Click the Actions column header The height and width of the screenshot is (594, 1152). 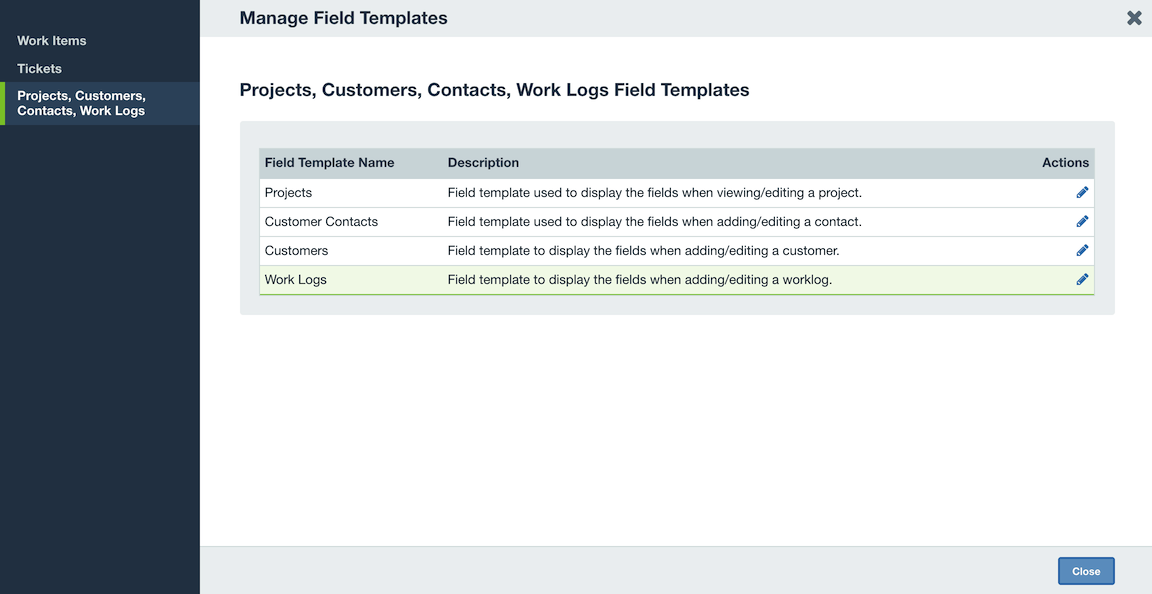click(x=1065, y=162)
